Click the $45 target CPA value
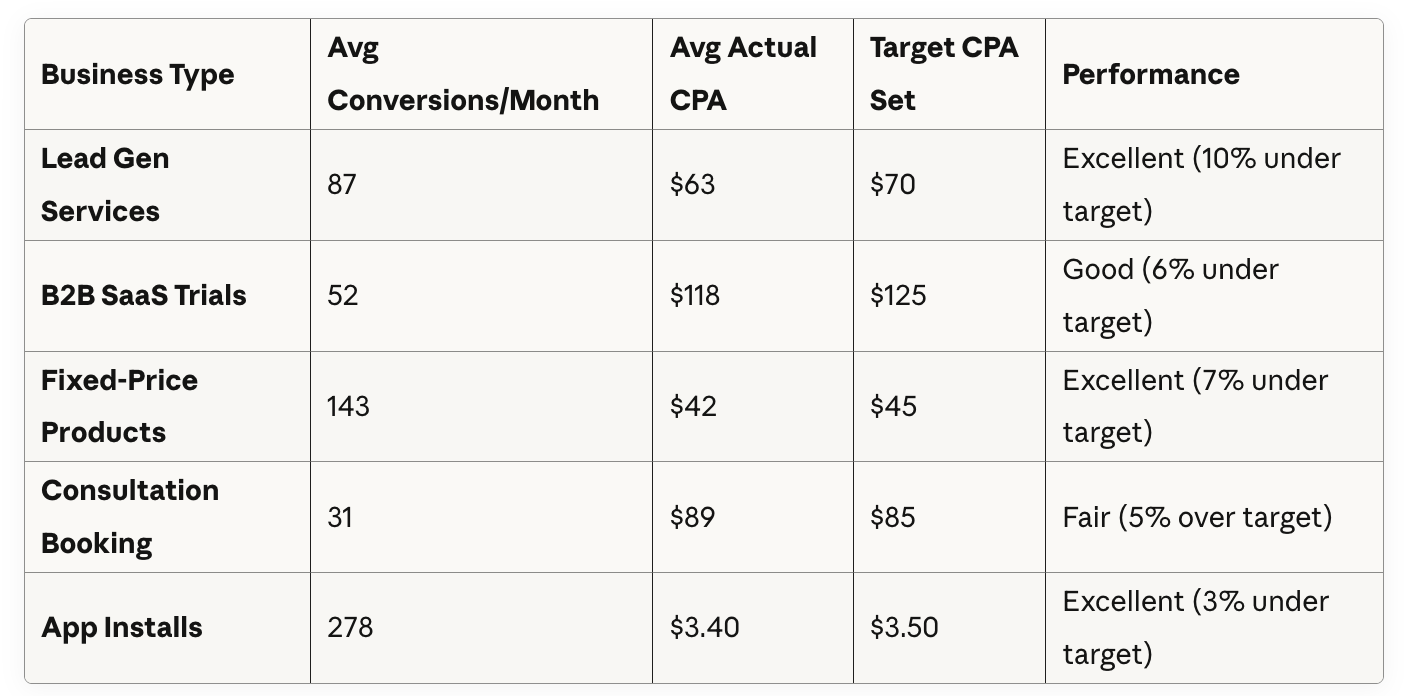1404x696 pixels. (x=893, y=406)
